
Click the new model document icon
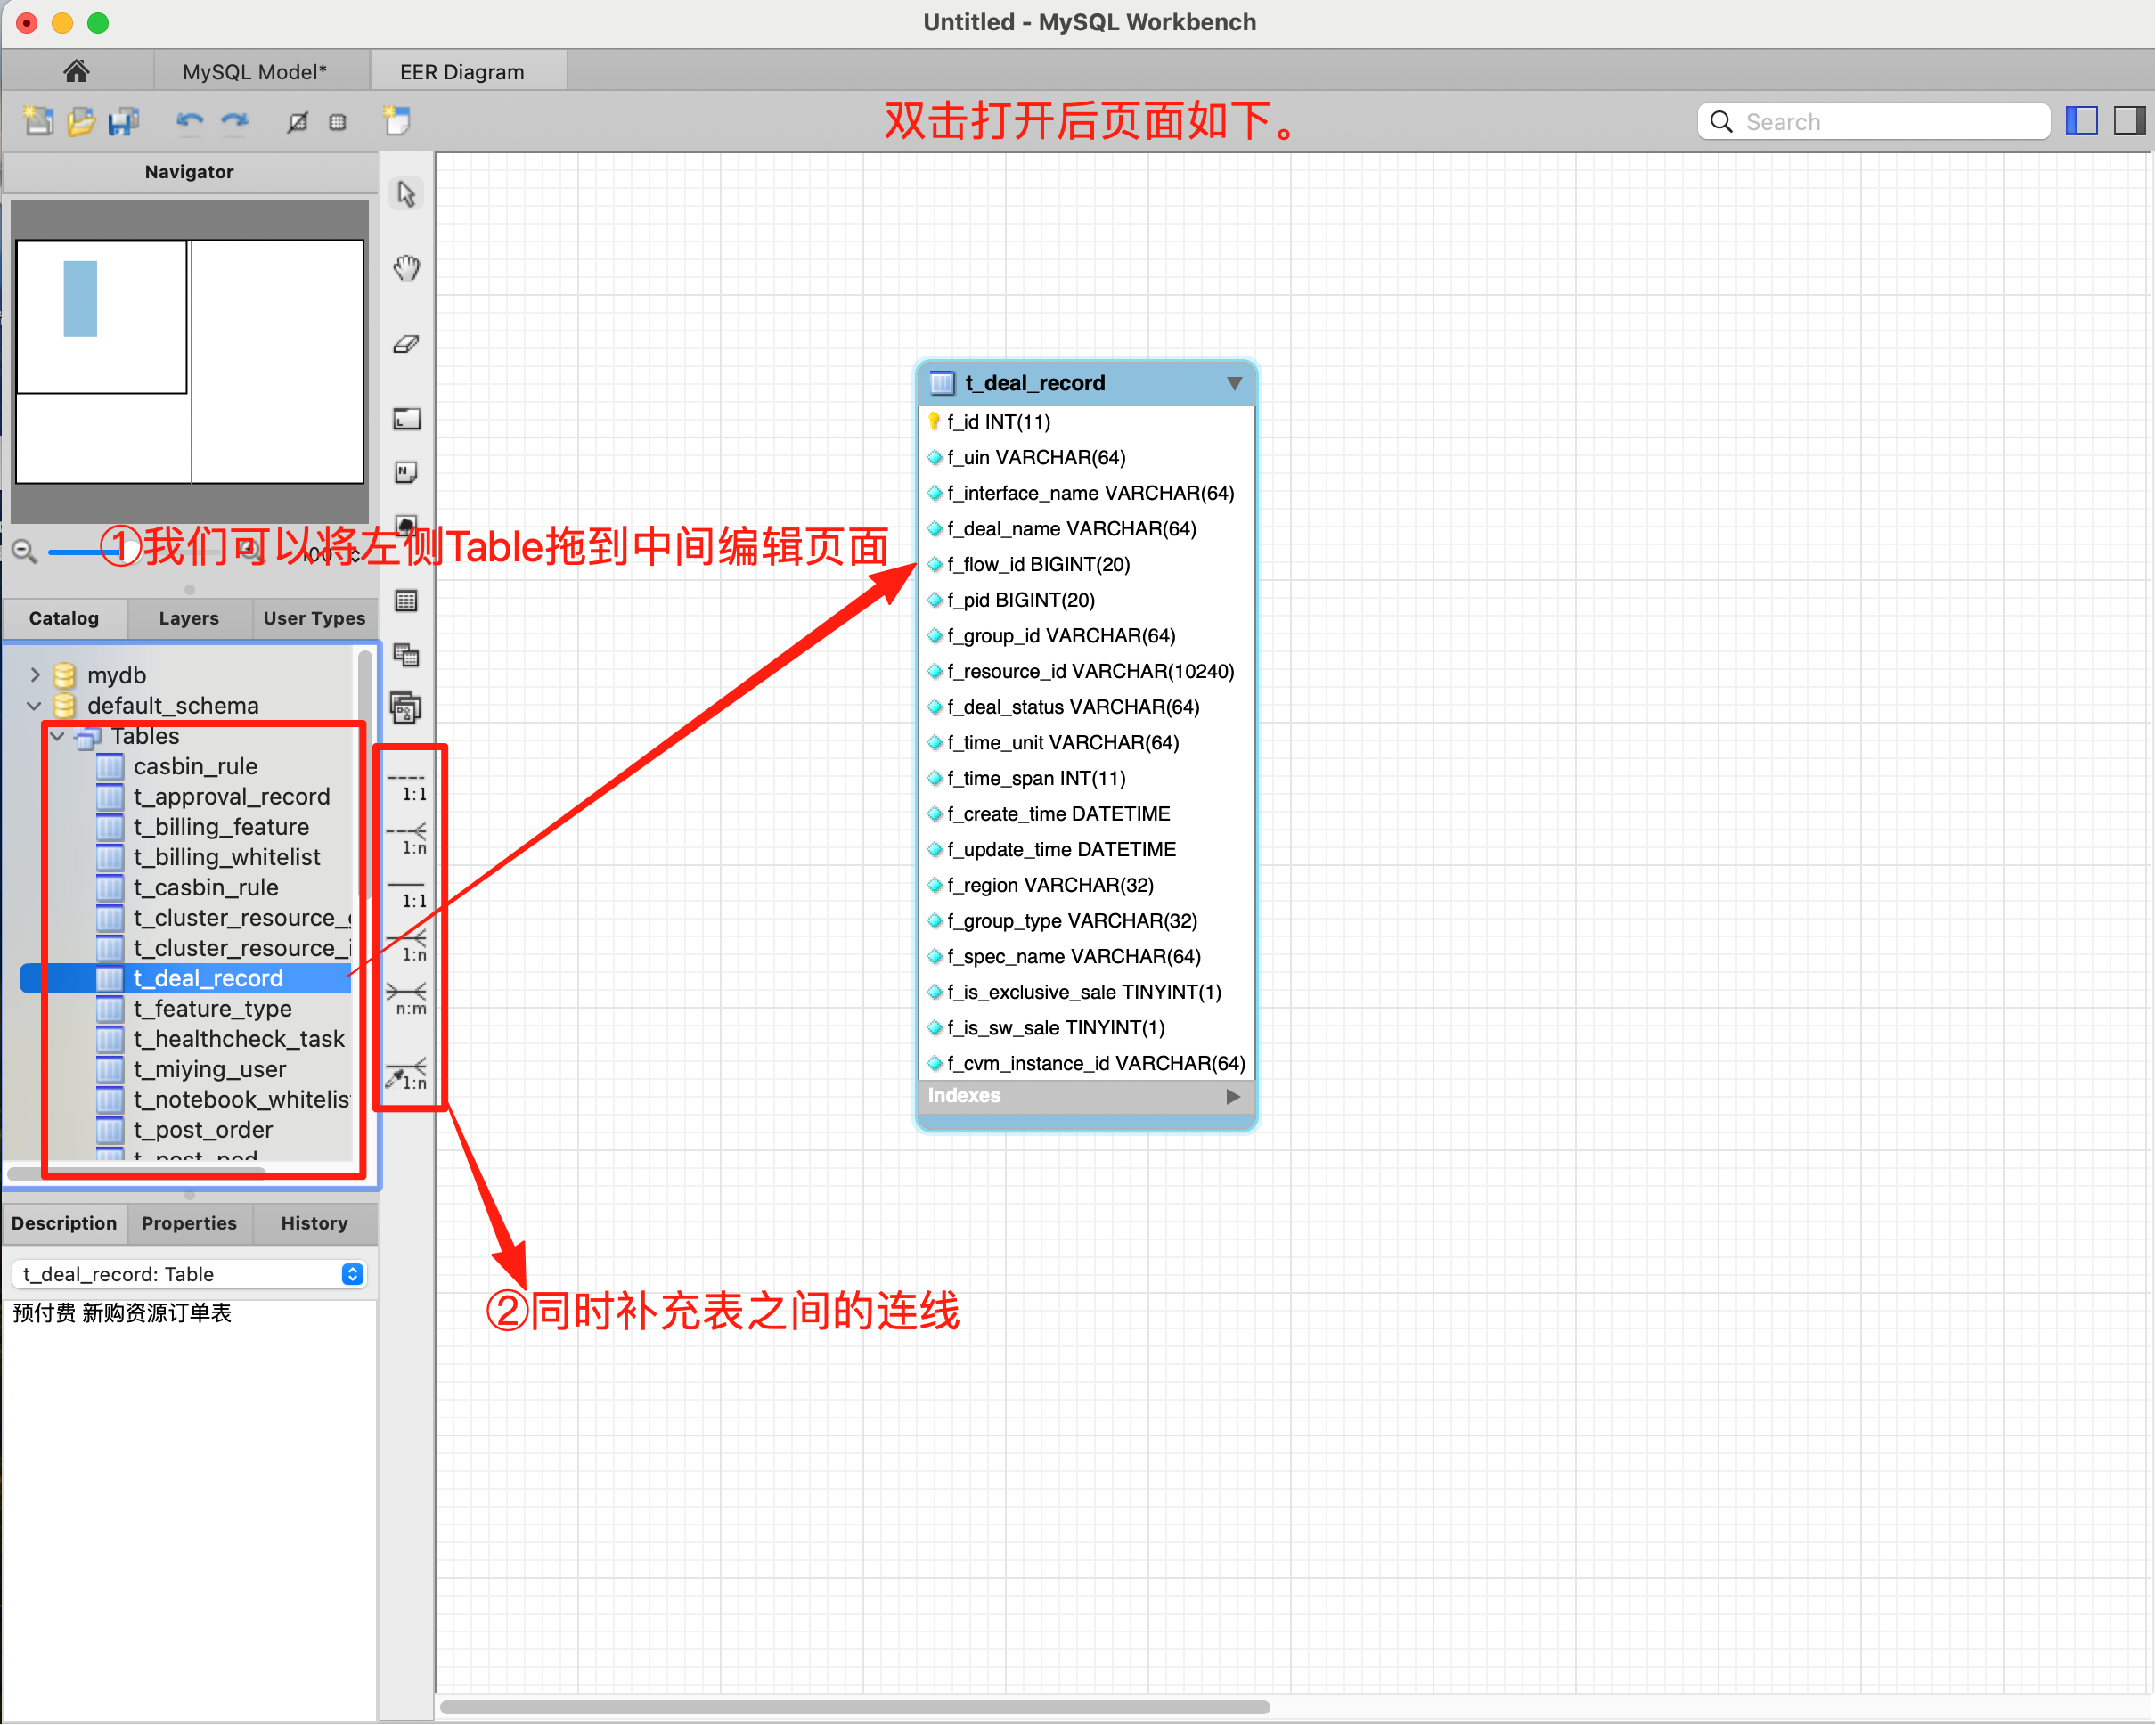[38, 121]
